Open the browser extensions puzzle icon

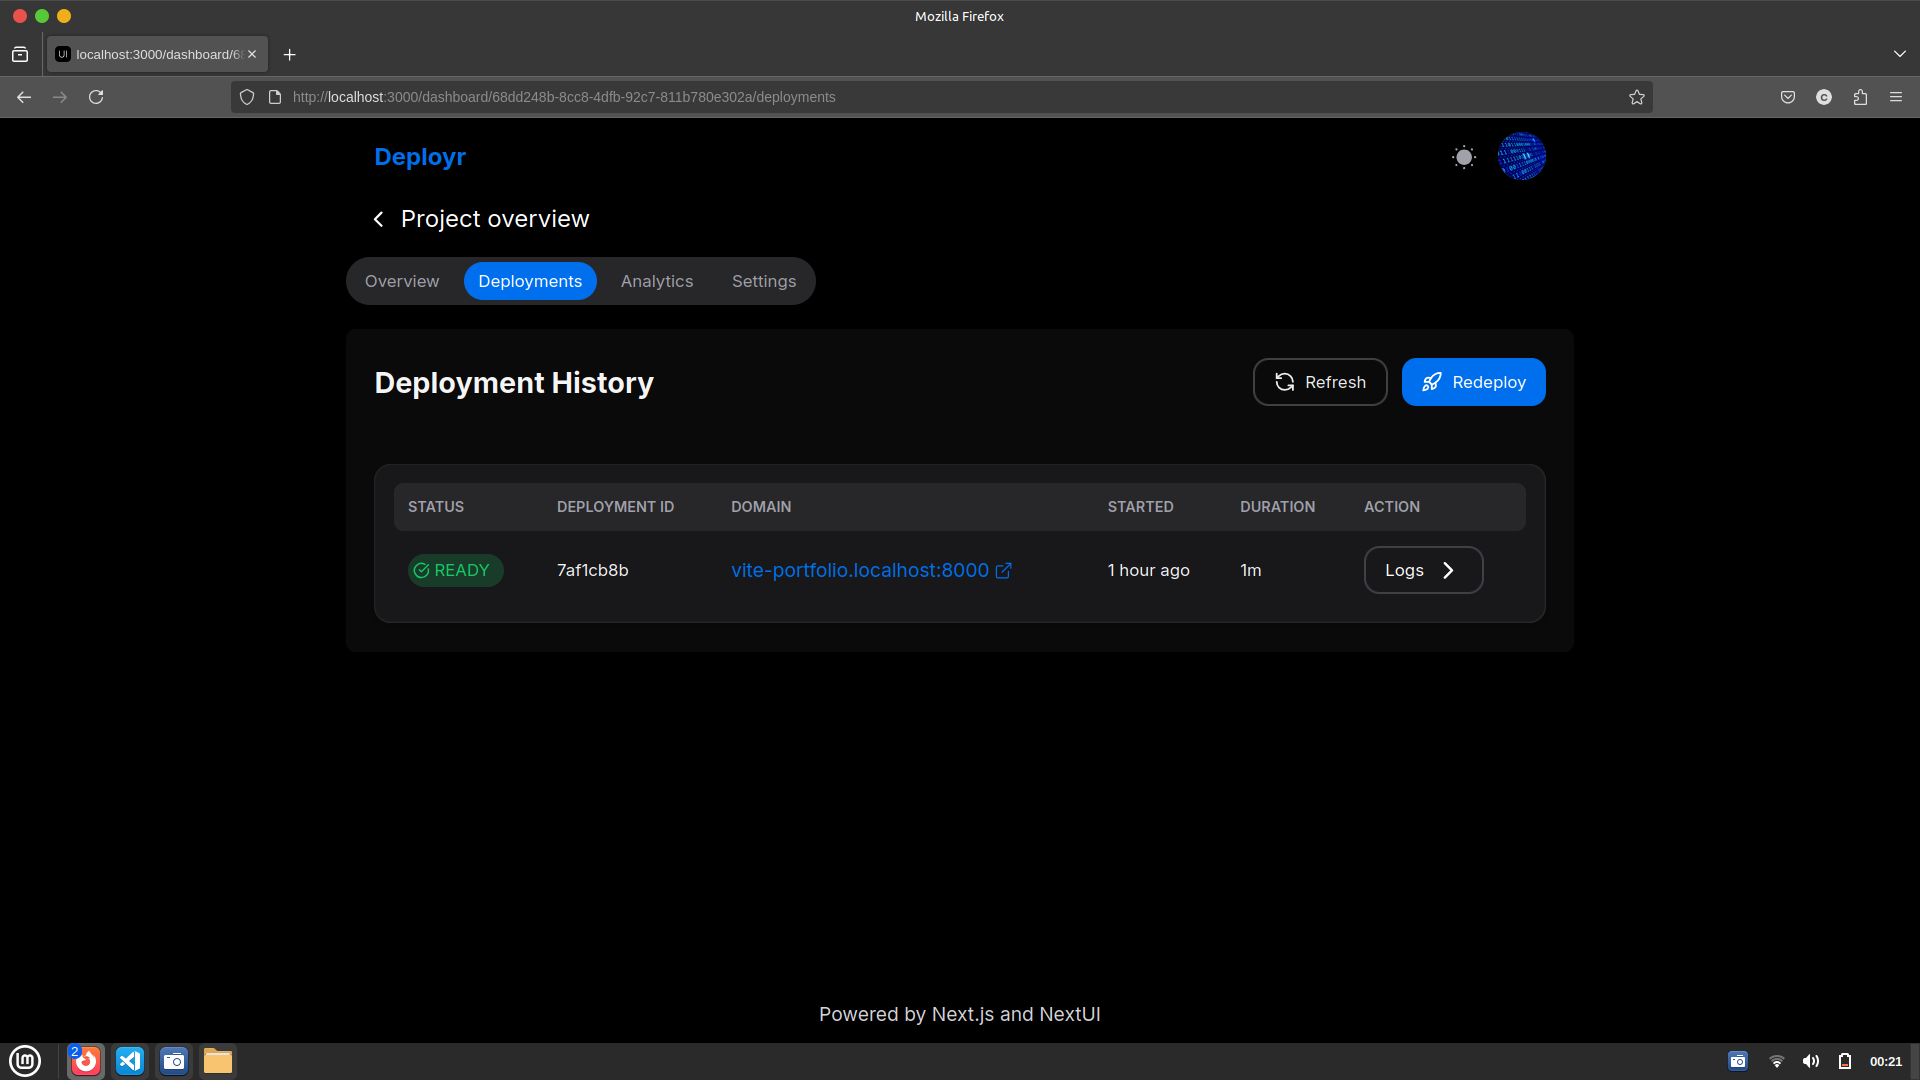click(1860, 97)
